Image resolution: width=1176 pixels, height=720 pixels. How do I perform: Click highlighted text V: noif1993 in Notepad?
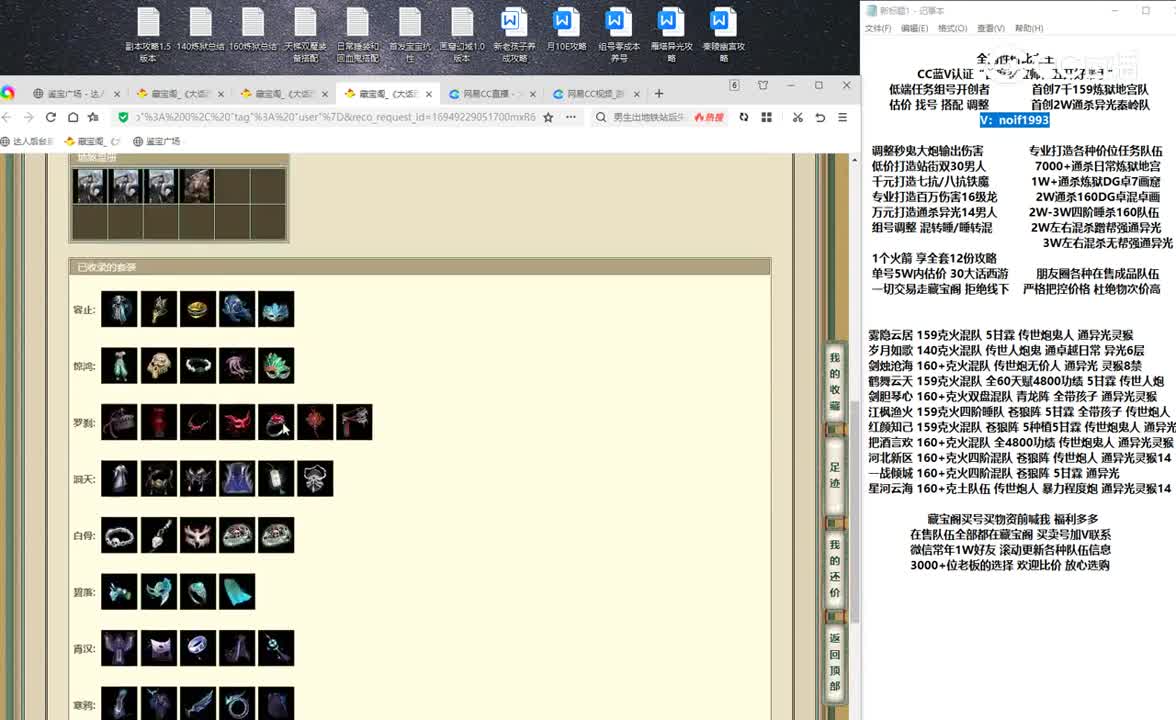(1014, 120)
